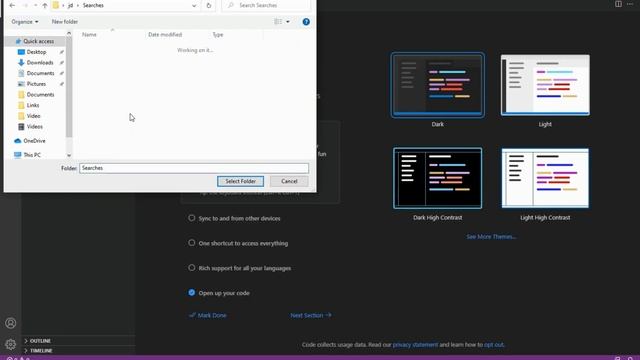Click Mark Done link
640x360 pixels.
click(x=208, y=315)
